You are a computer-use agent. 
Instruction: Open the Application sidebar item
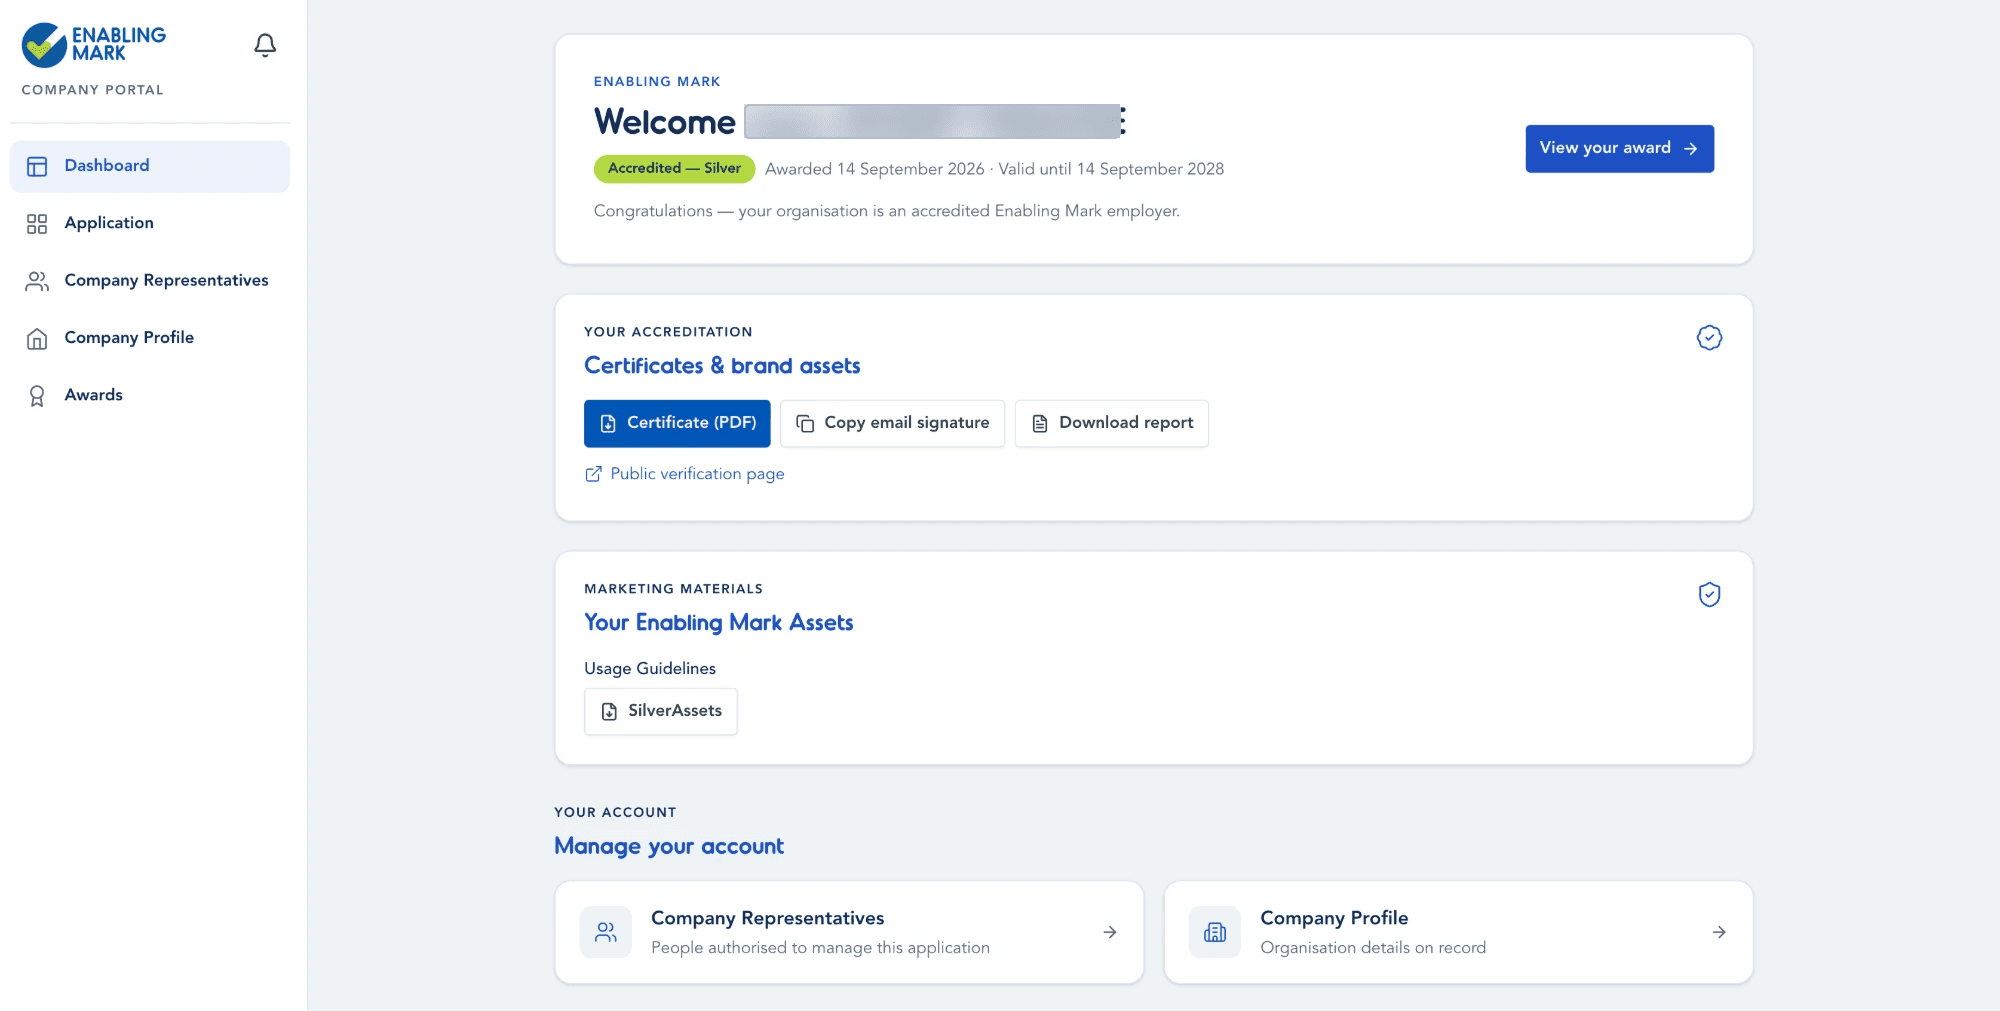[150, 223]
